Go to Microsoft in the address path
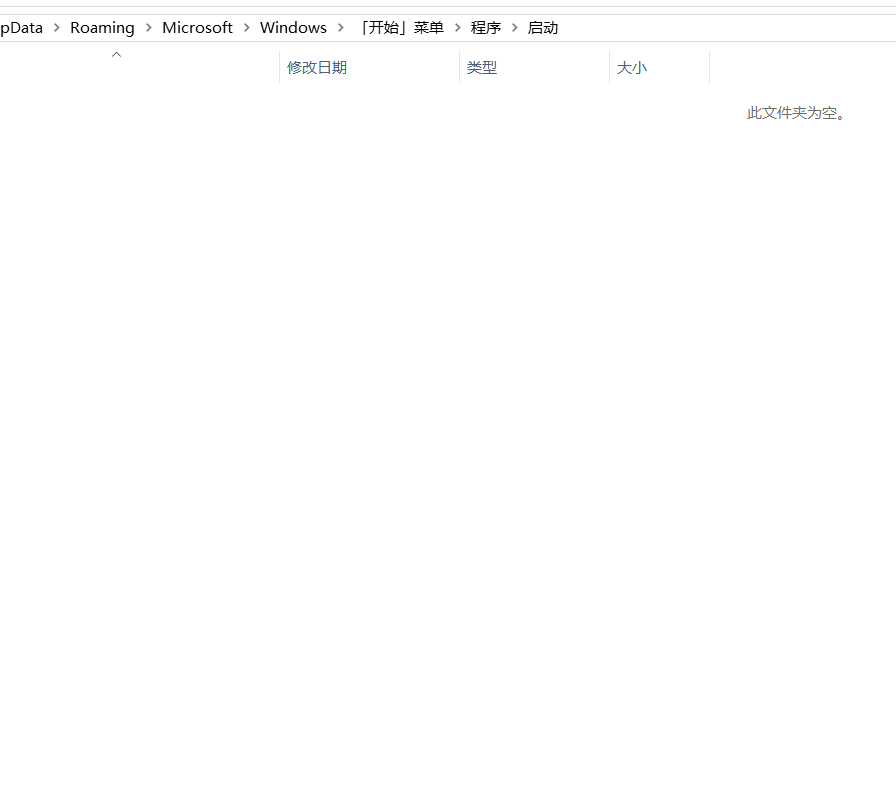Image resolution: width=896 pixels, height=791 pixels. click(197, 27)
